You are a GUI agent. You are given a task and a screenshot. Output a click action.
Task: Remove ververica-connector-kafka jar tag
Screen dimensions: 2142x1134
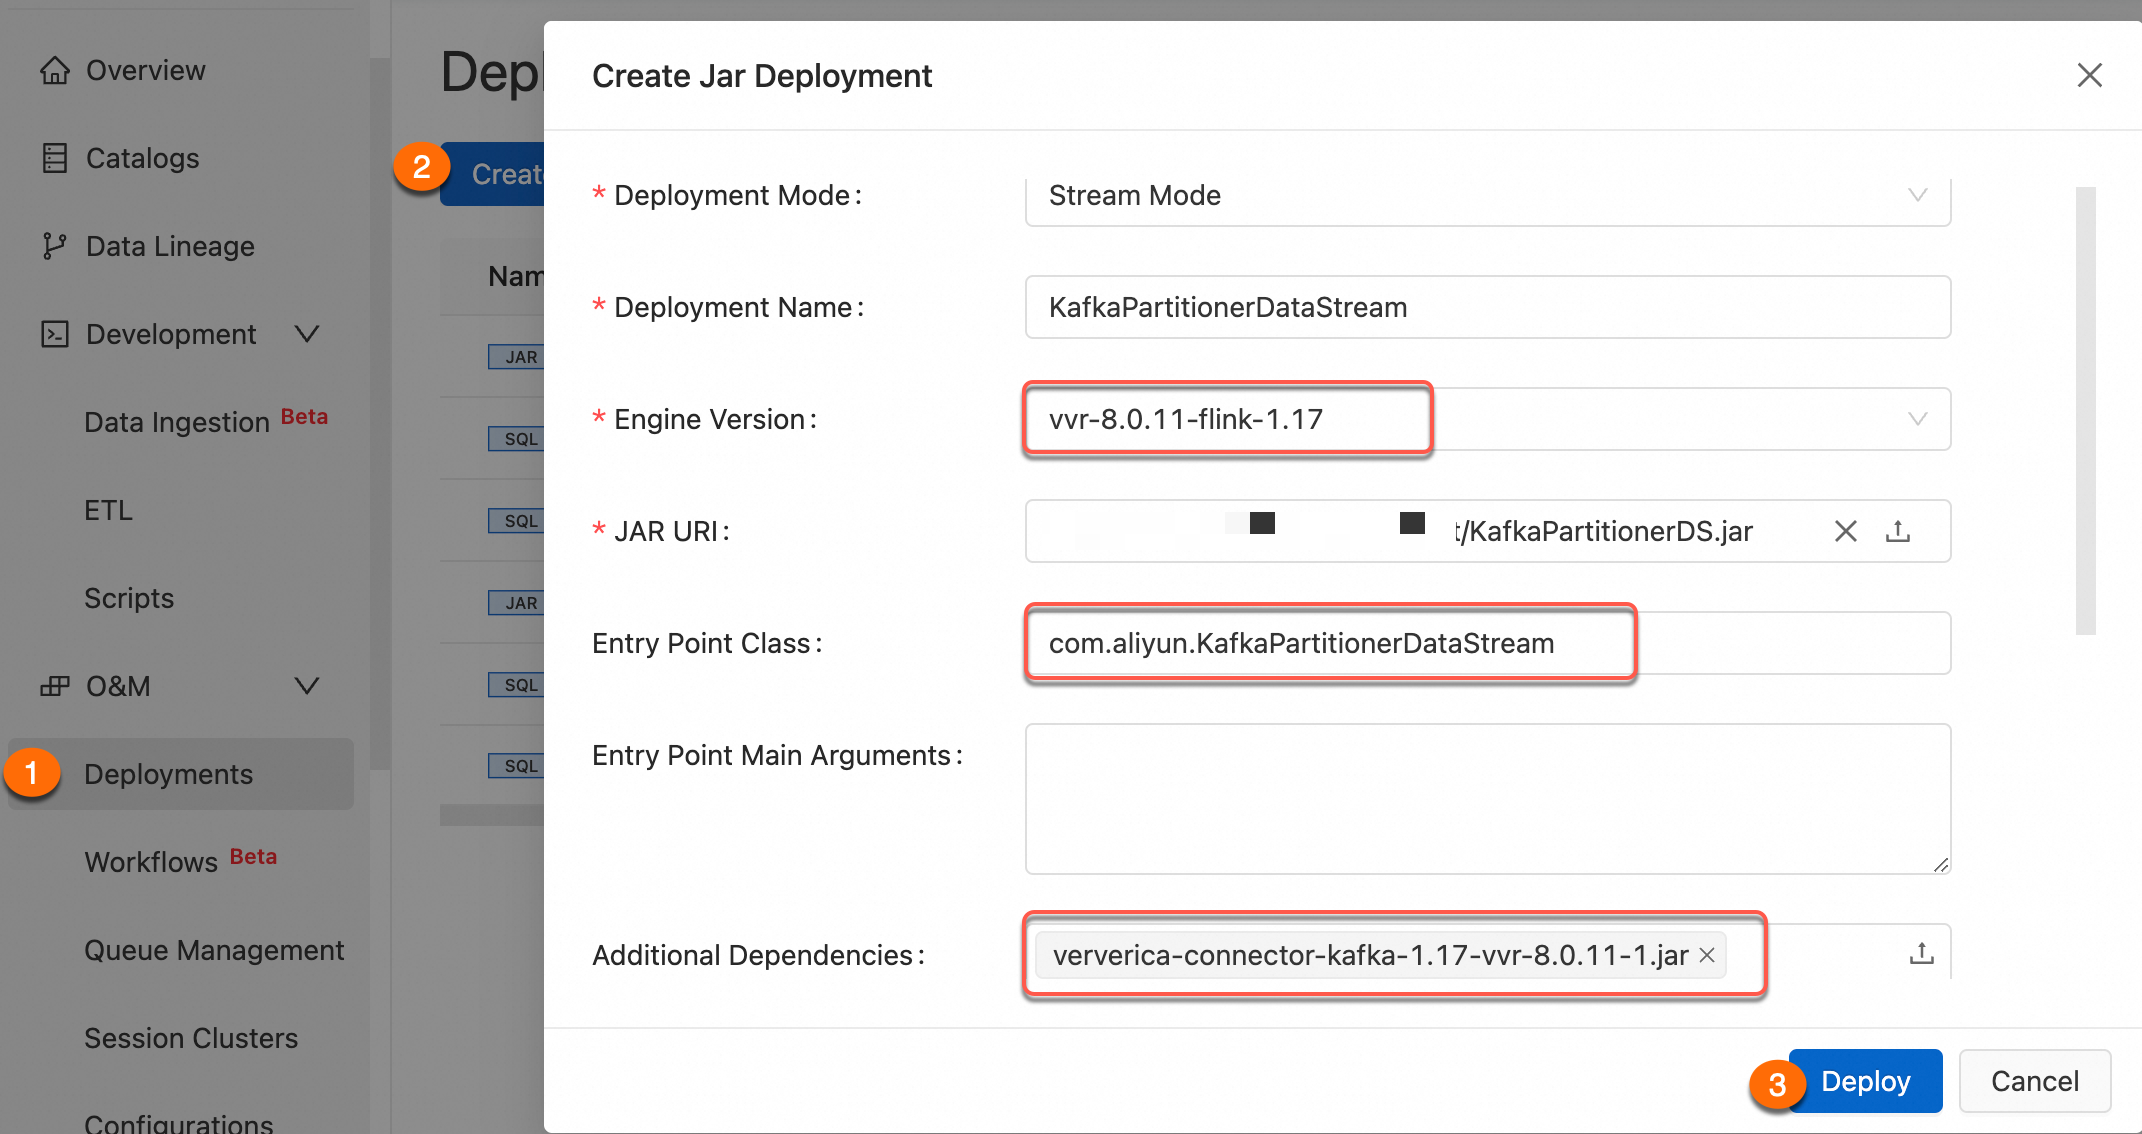[1707, 955]
